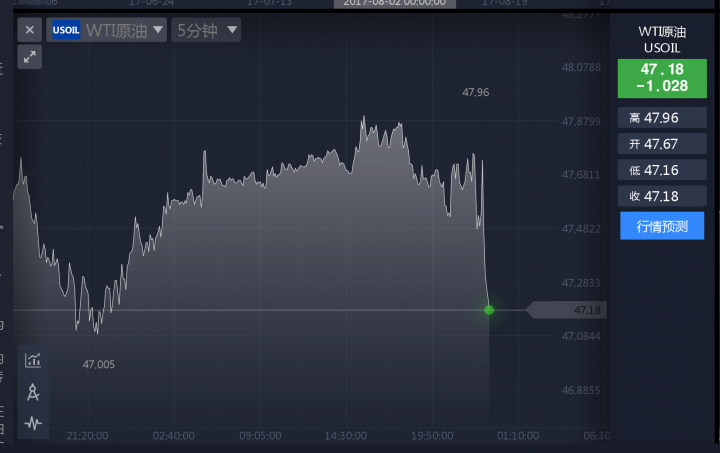
Task: Open the indicators waveform icon
Action: (x=33, y=423)
